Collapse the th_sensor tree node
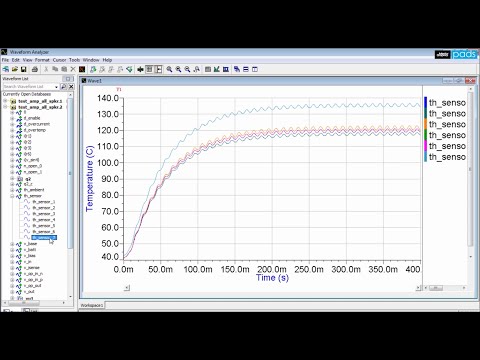The width and height of the screenshot is (480, 360). (x=12, y=196)
